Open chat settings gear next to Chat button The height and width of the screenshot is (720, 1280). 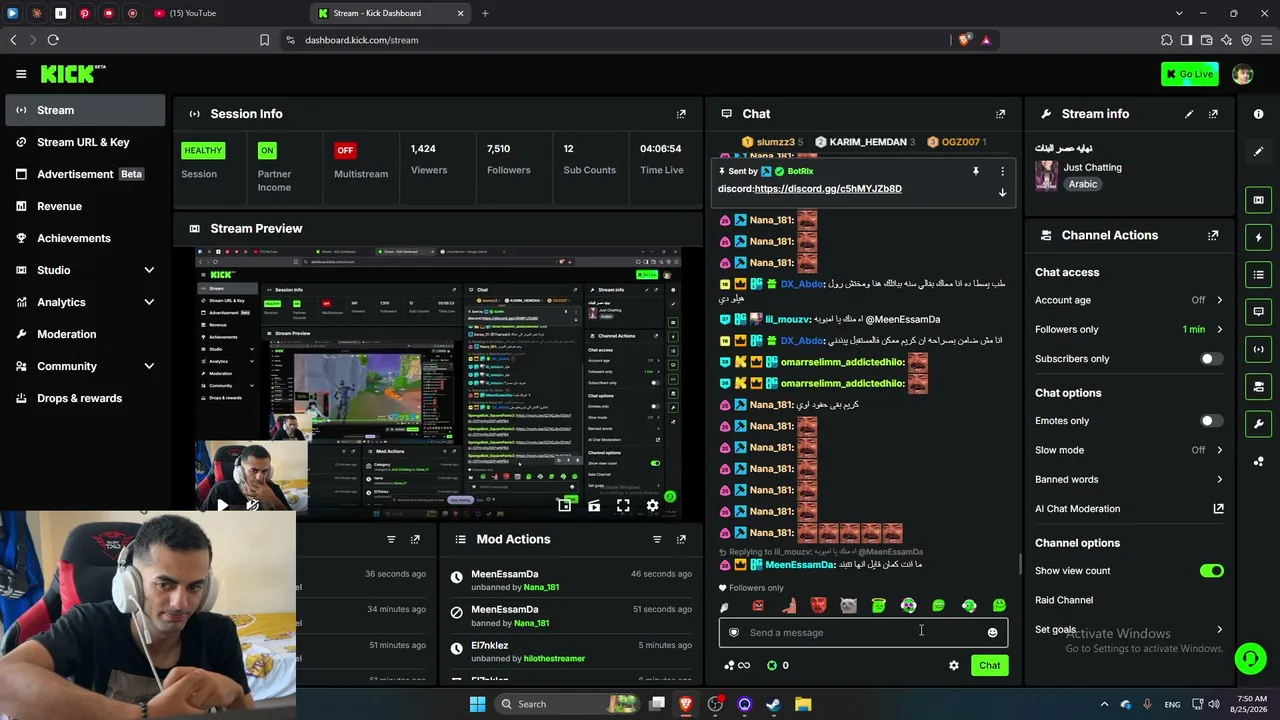tap(953, 665)
